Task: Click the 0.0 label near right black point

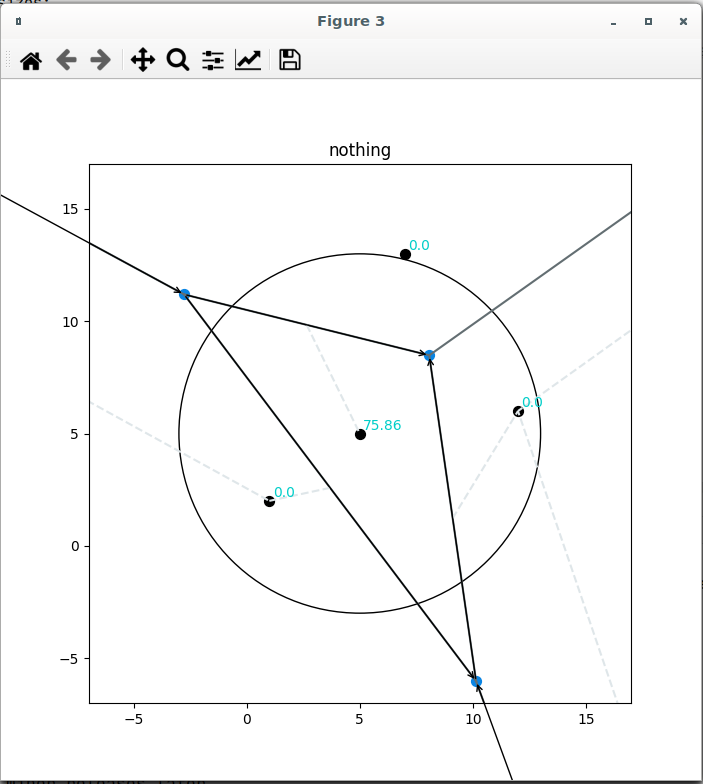Action: tap(532, 402)
